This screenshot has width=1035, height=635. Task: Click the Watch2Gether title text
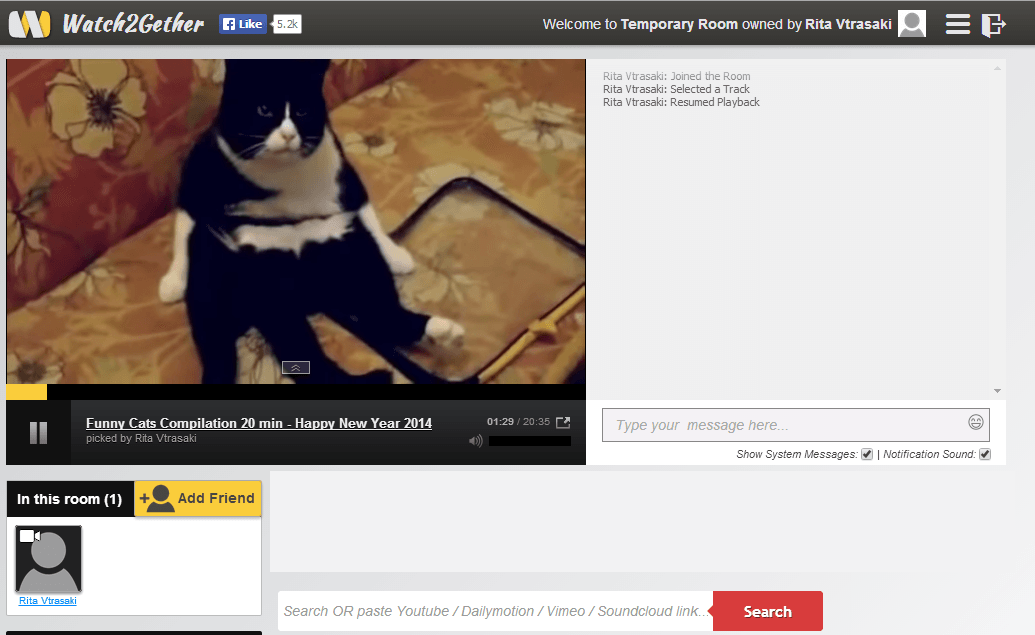133,24
